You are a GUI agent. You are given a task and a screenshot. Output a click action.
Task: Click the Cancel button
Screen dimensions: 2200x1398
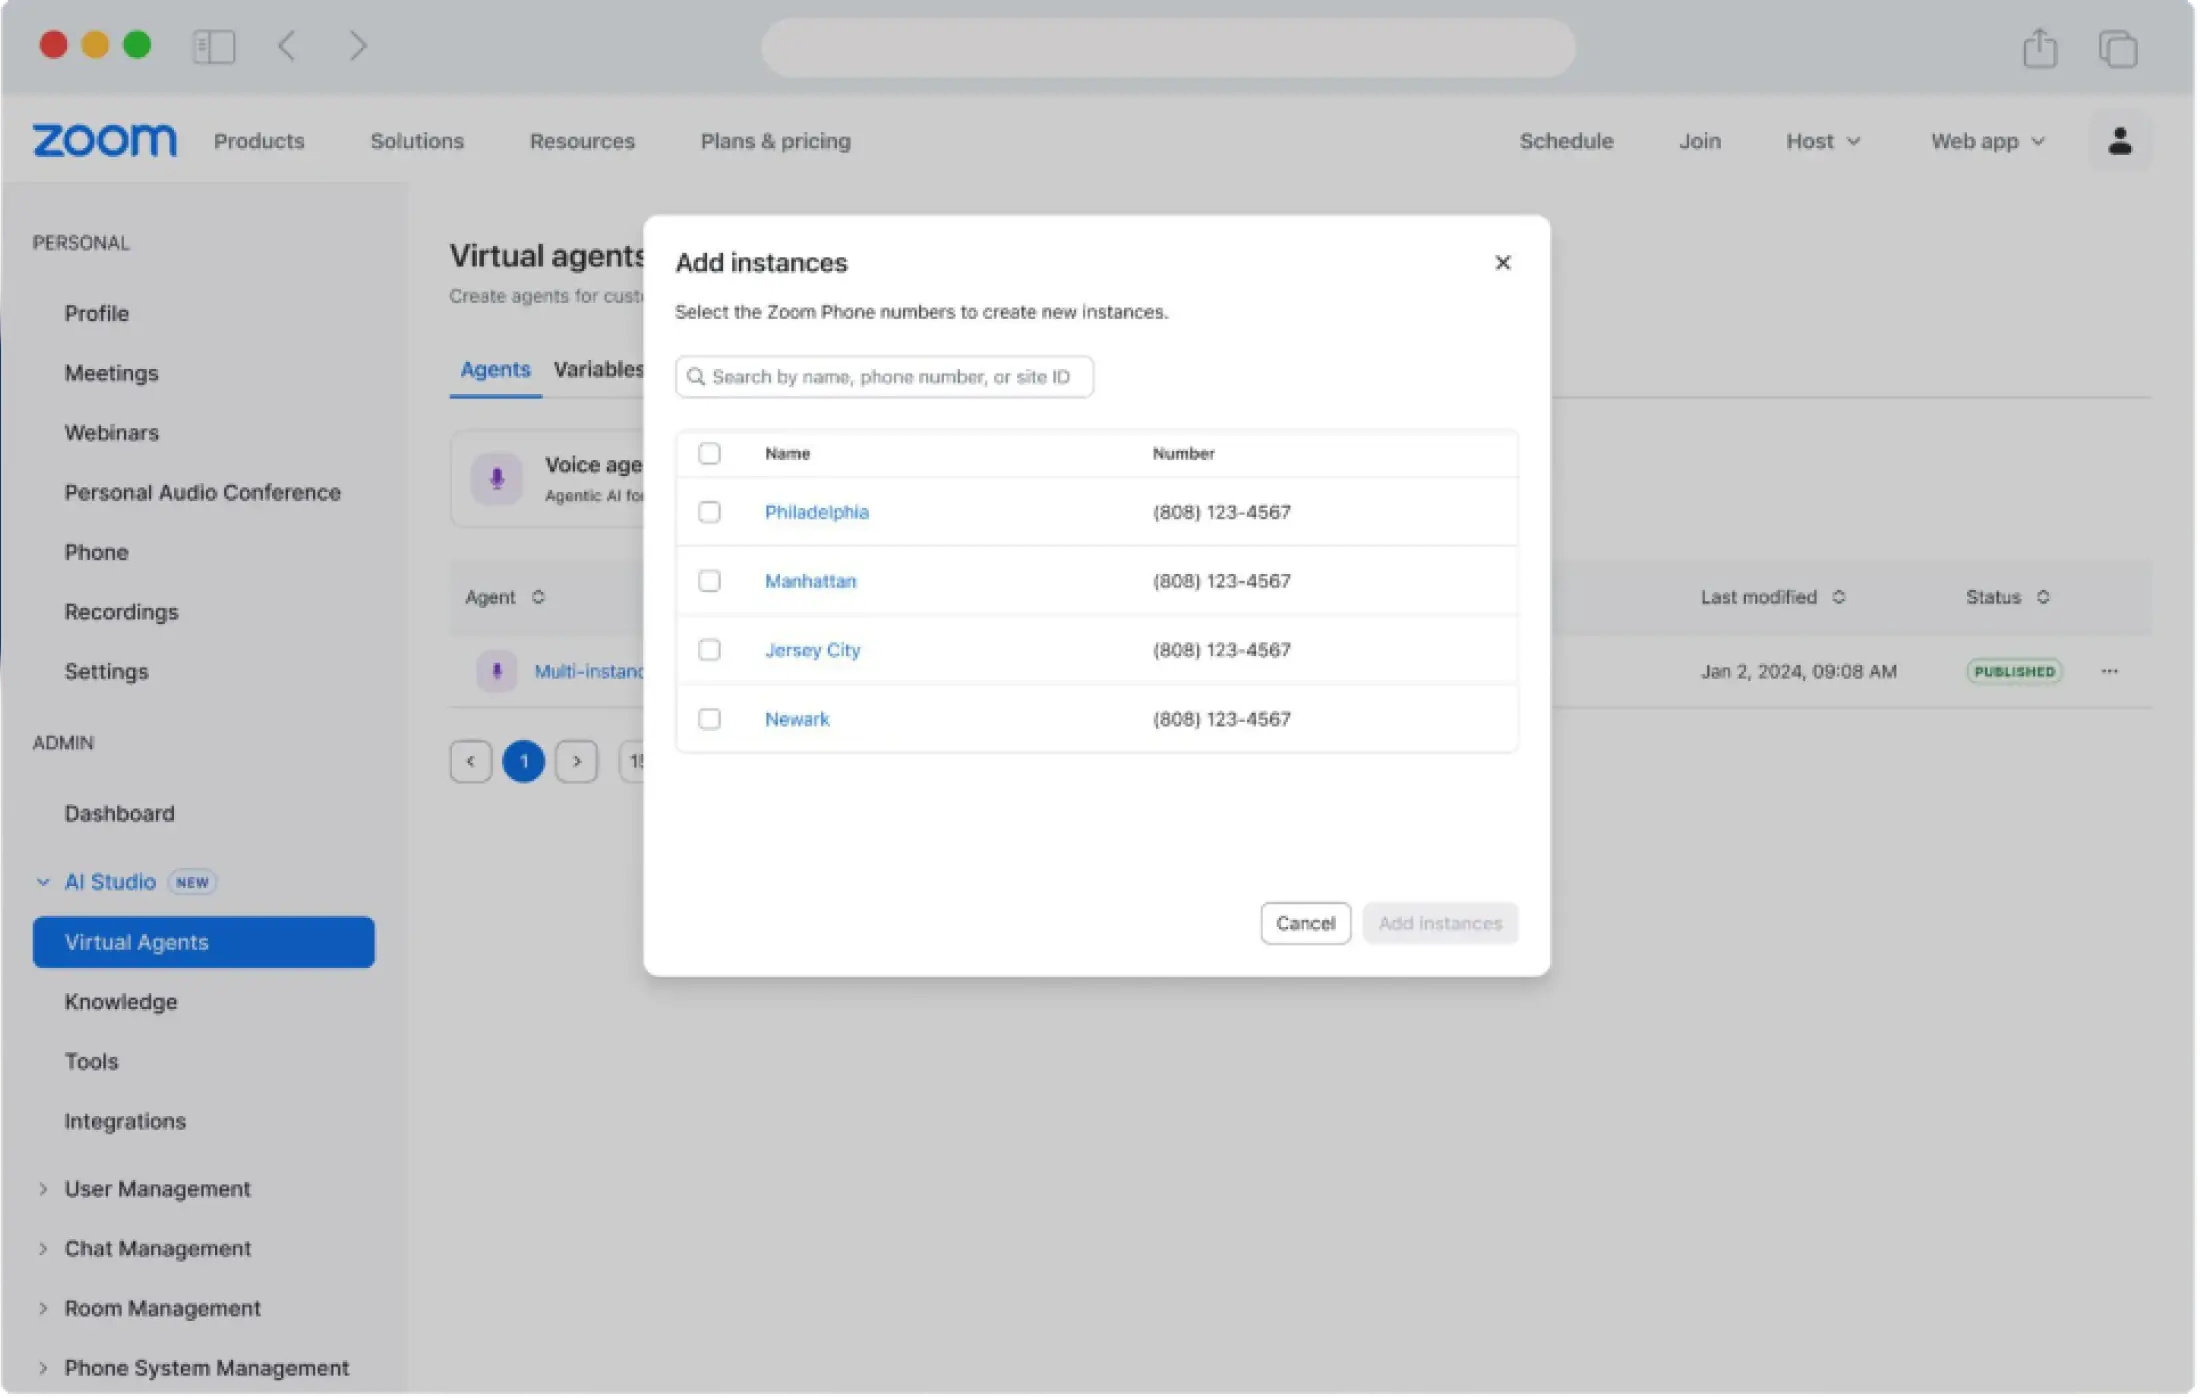(x=1306, y=923)
